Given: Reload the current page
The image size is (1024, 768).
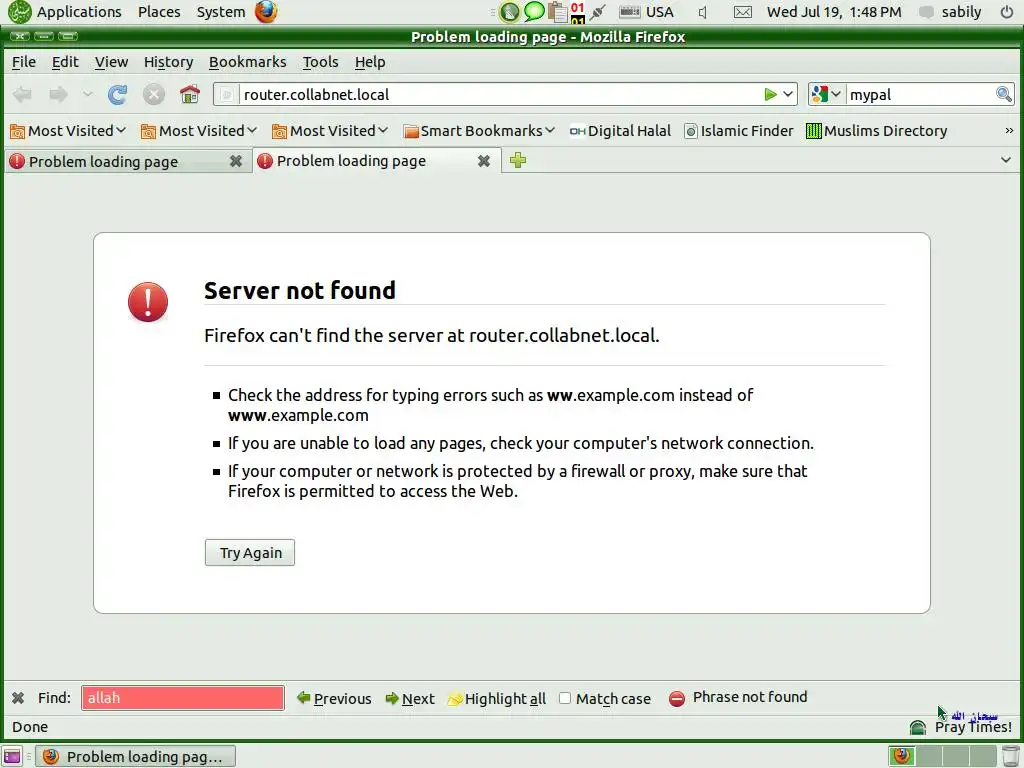Looking at the screenshot, I should (x=118, y=95).
